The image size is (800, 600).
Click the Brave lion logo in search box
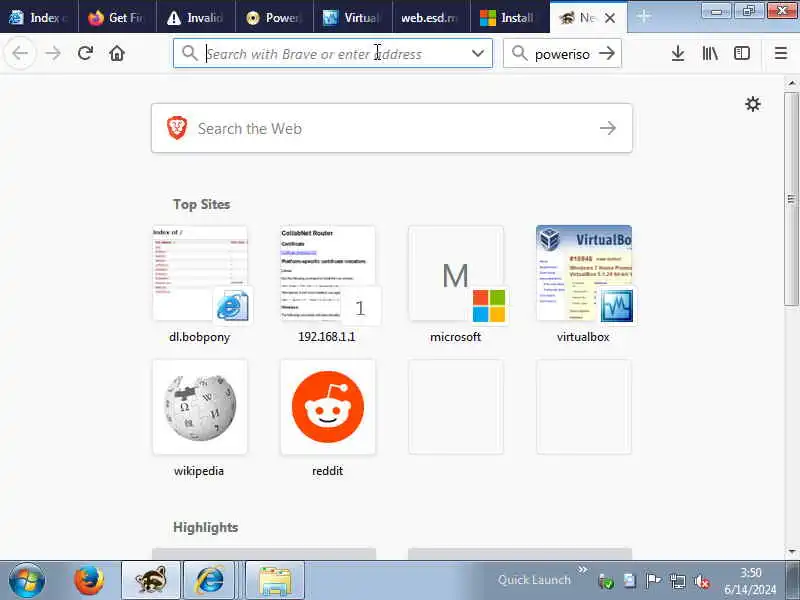(177, 128)
